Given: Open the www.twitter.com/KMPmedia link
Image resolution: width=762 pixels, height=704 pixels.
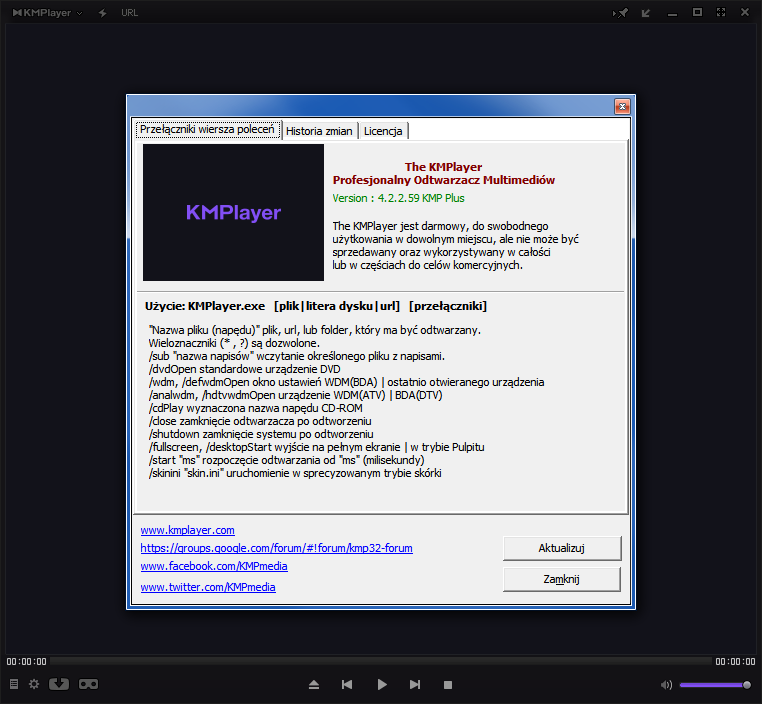Looking at the screenshot, I should point(208,587).
